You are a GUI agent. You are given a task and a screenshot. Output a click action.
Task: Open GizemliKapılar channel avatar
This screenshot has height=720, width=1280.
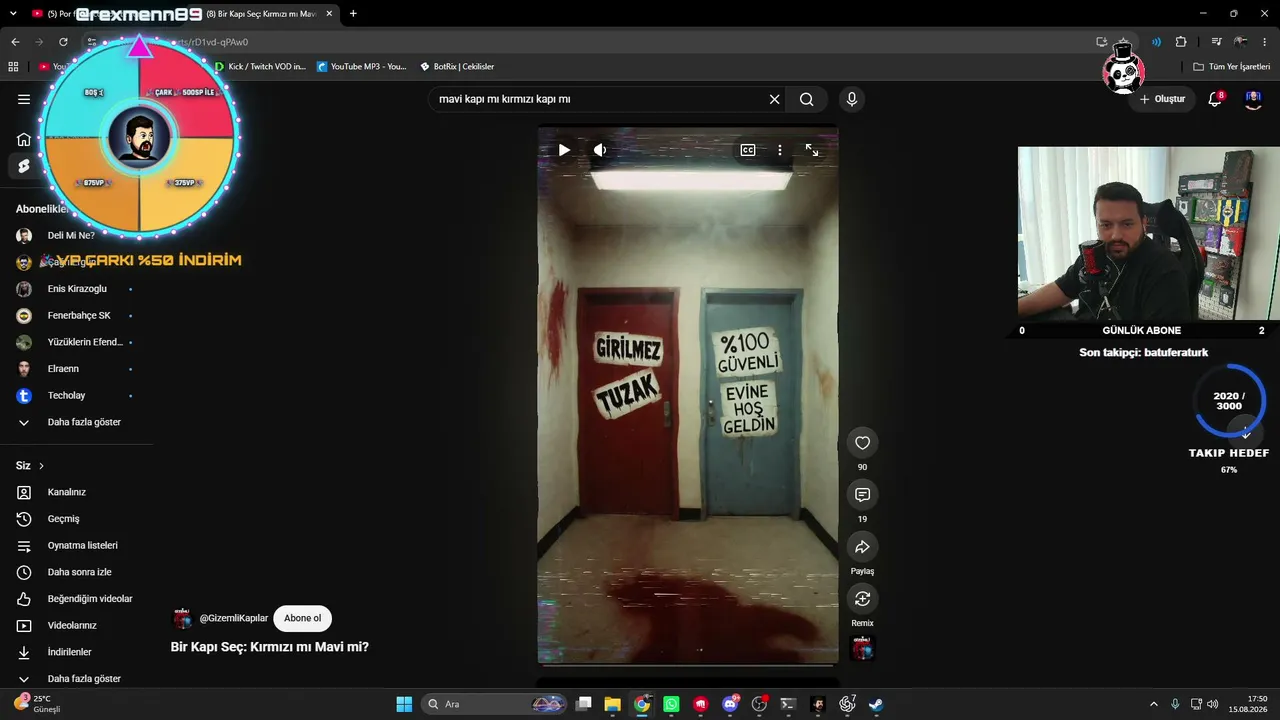pos(182,618)
